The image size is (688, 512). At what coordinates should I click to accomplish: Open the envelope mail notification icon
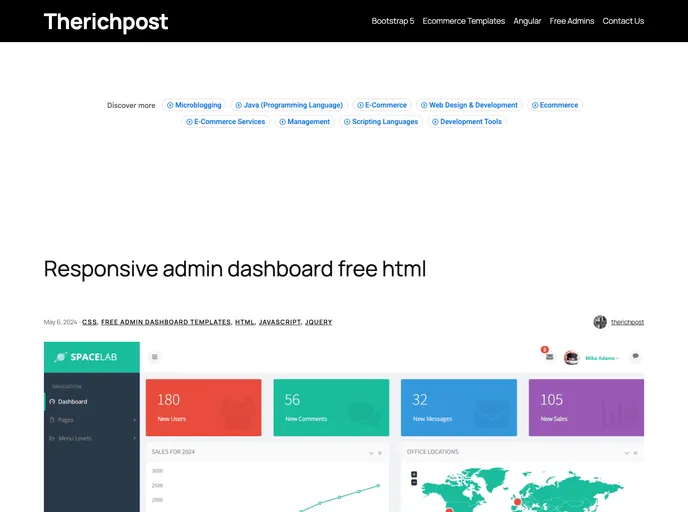(x=549, y=357)
